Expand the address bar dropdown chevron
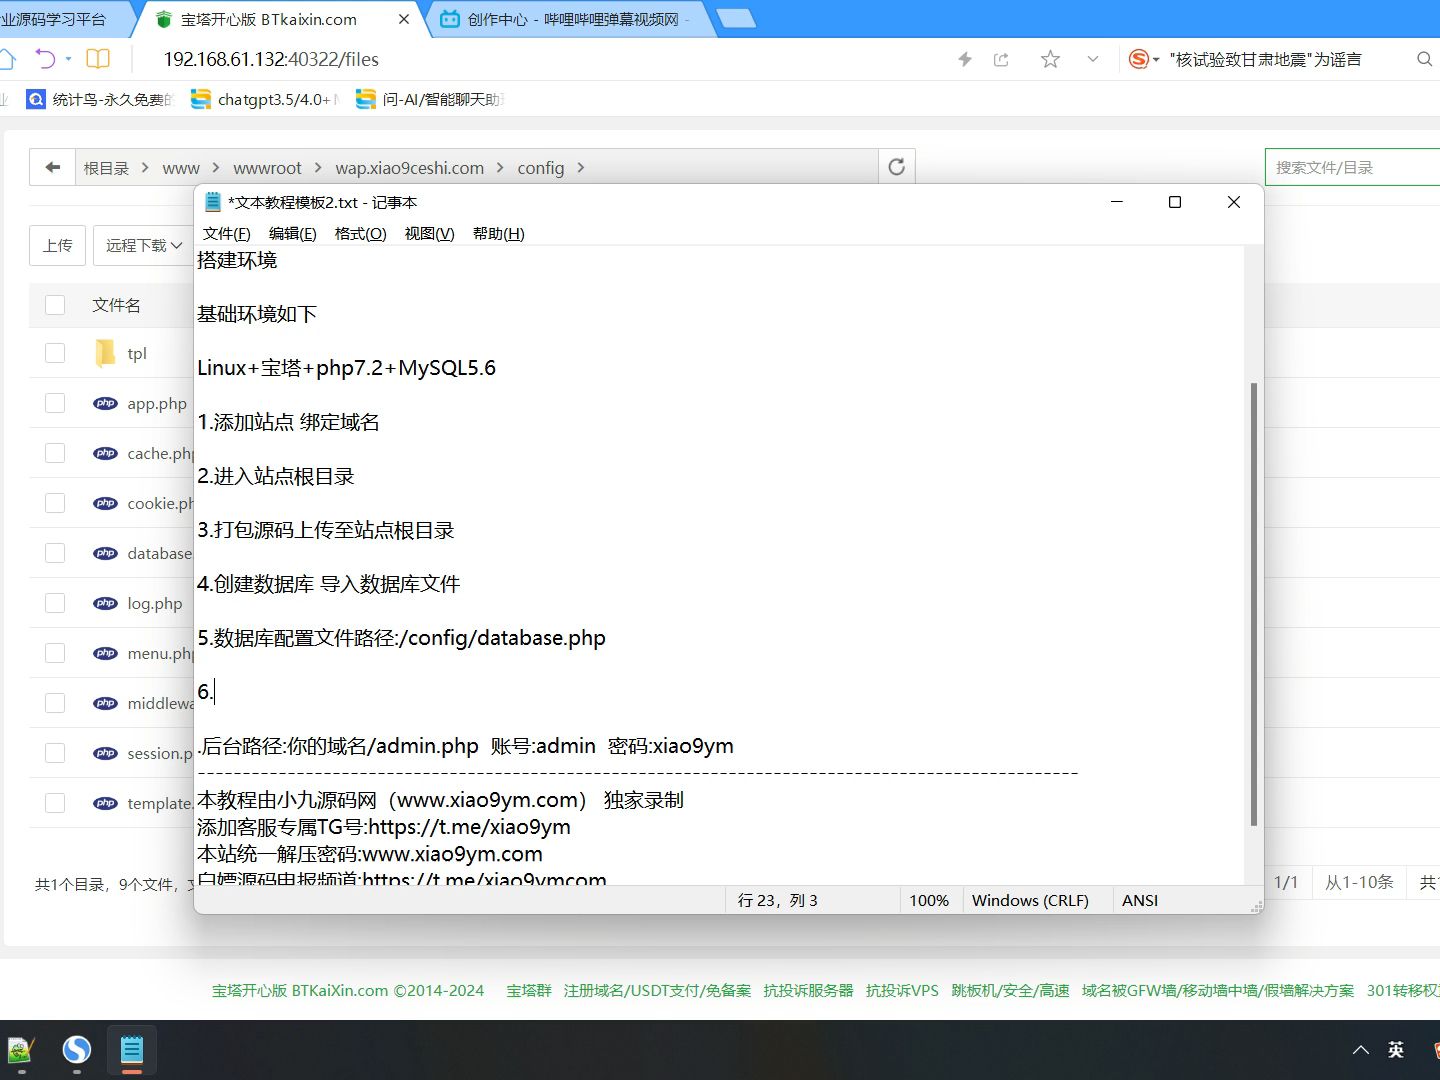This screenshot has width=1440, height=1080. tap(1093, 60)
